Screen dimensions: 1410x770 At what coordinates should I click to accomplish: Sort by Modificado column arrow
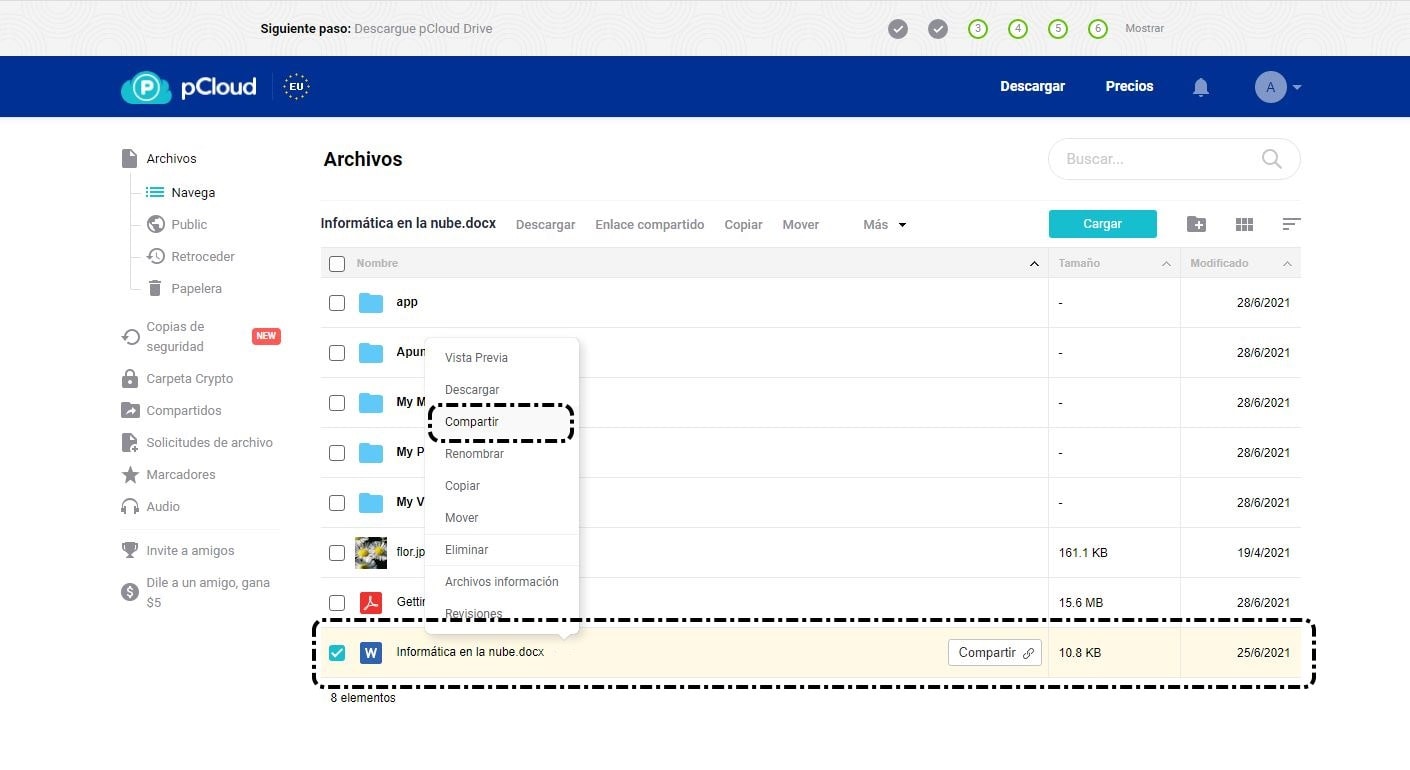[1287, 264]
